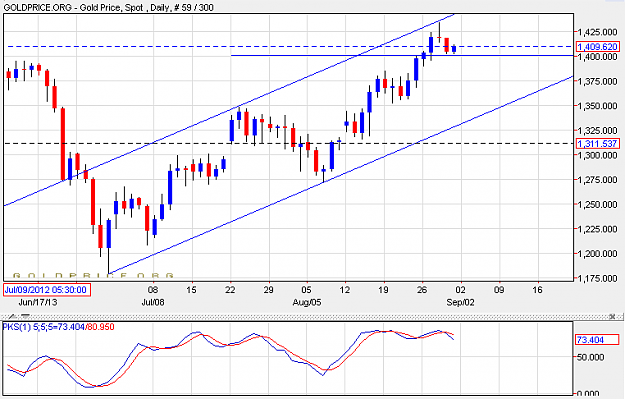Click the 1,311.537 price level label
Viewport: 625px width, 399px height.
pos(597,143)
